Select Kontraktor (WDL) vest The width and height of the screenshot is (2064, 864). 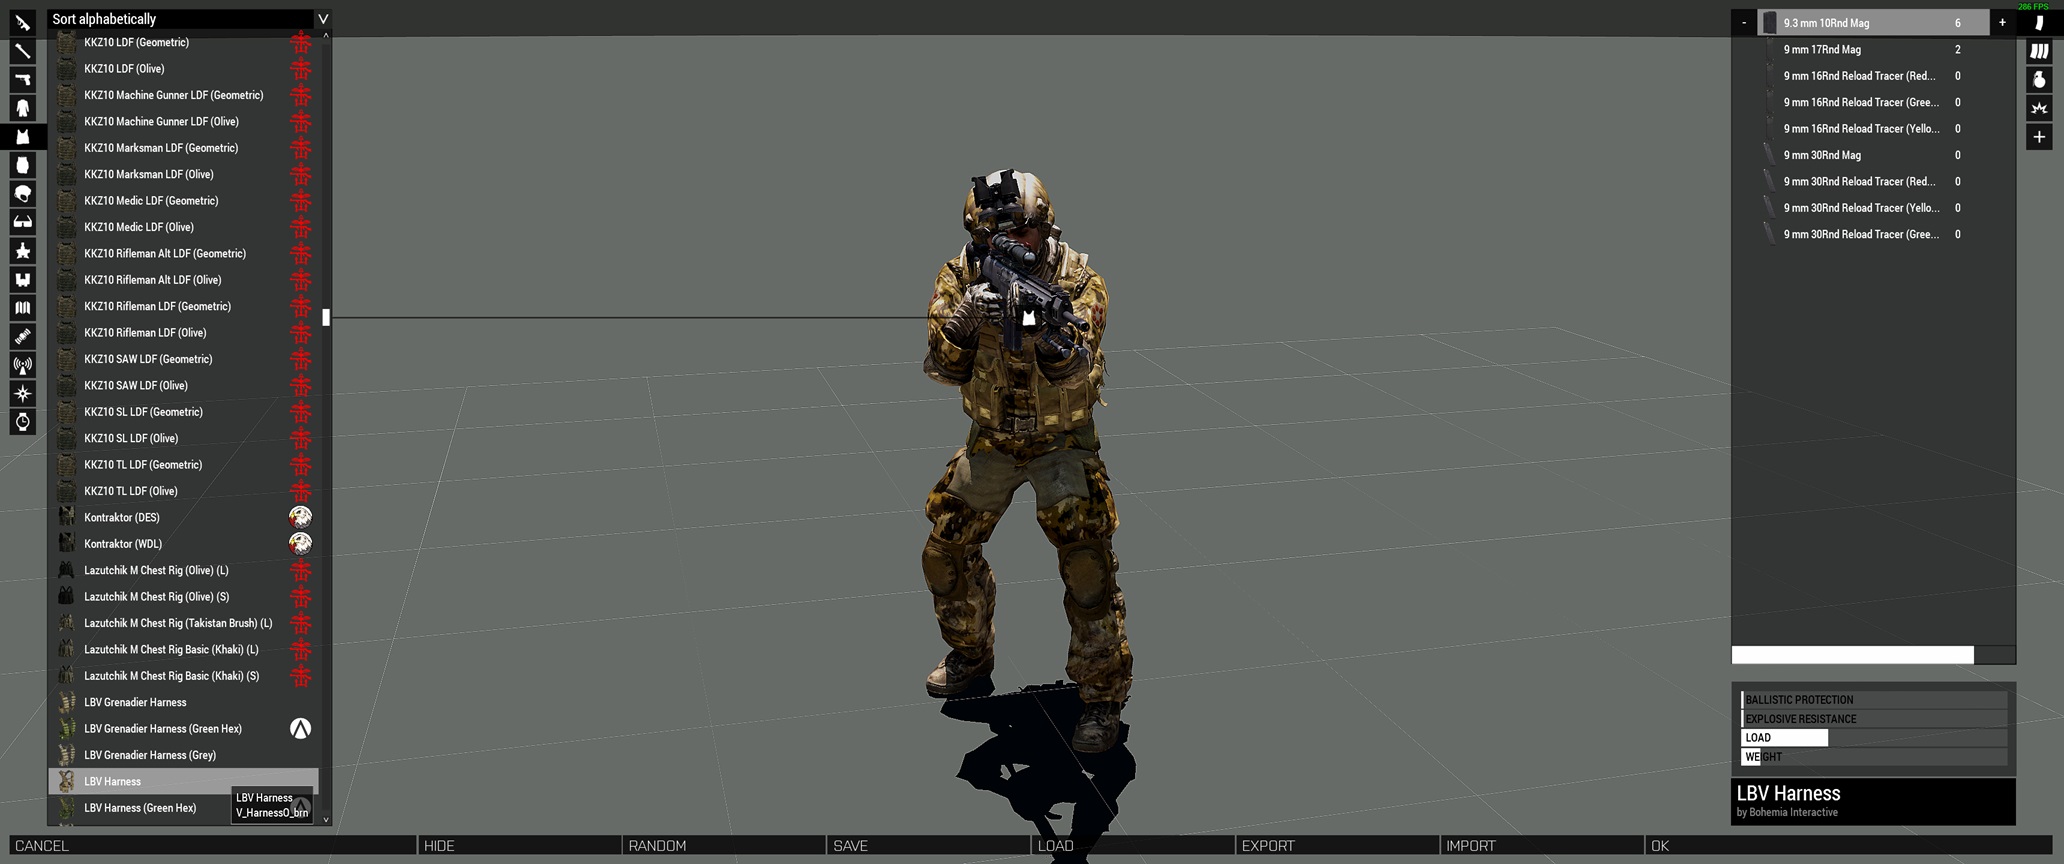coord(183,543)
